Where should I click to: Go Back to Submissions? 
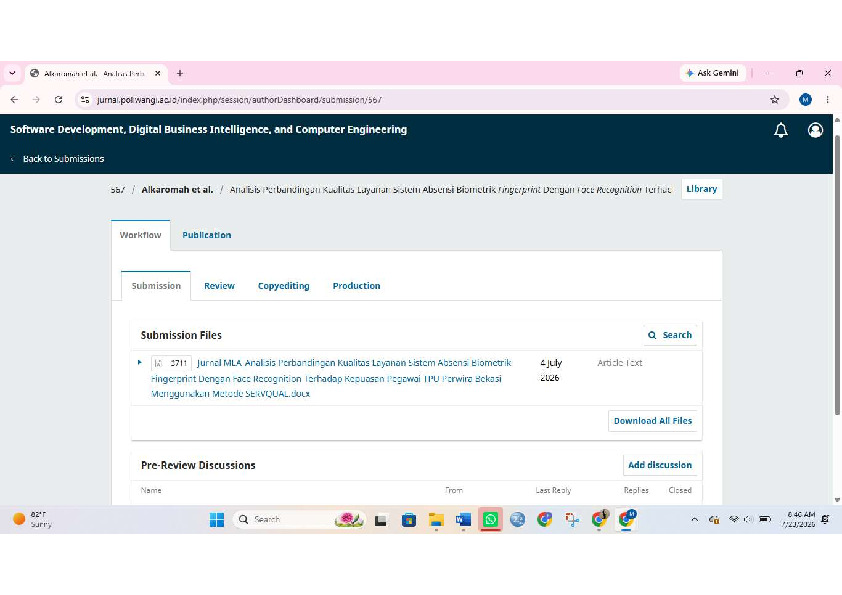(x=57, y=159)
